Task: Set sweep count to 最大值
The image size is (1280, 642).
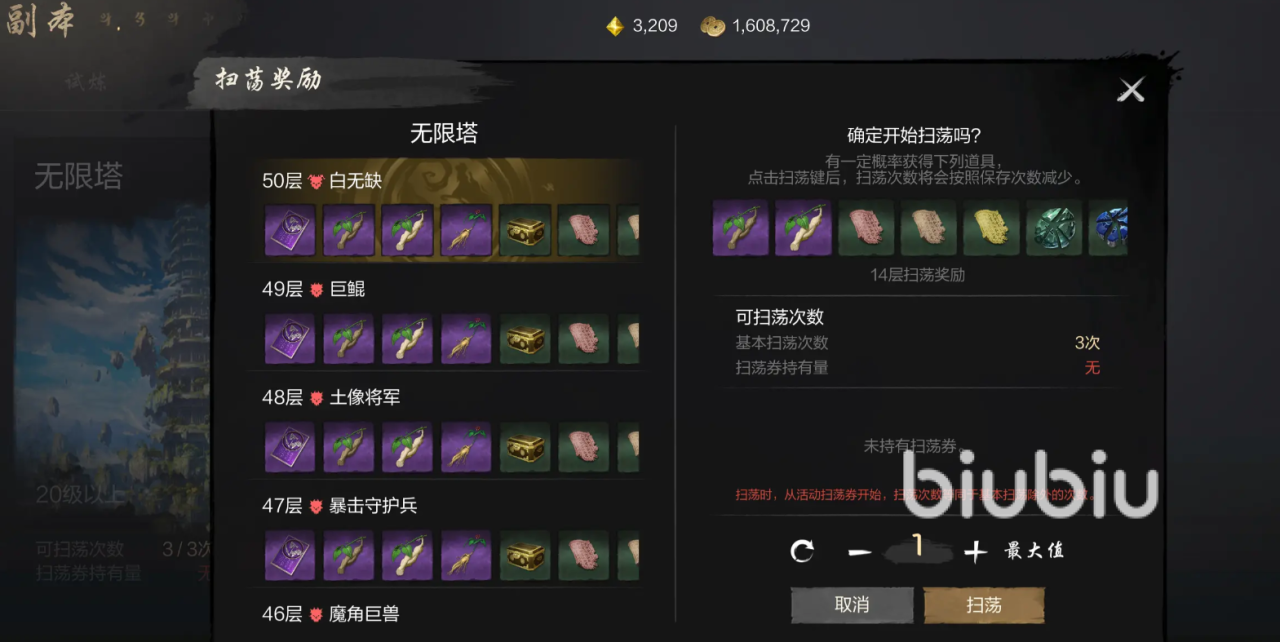Action: 1035,551
